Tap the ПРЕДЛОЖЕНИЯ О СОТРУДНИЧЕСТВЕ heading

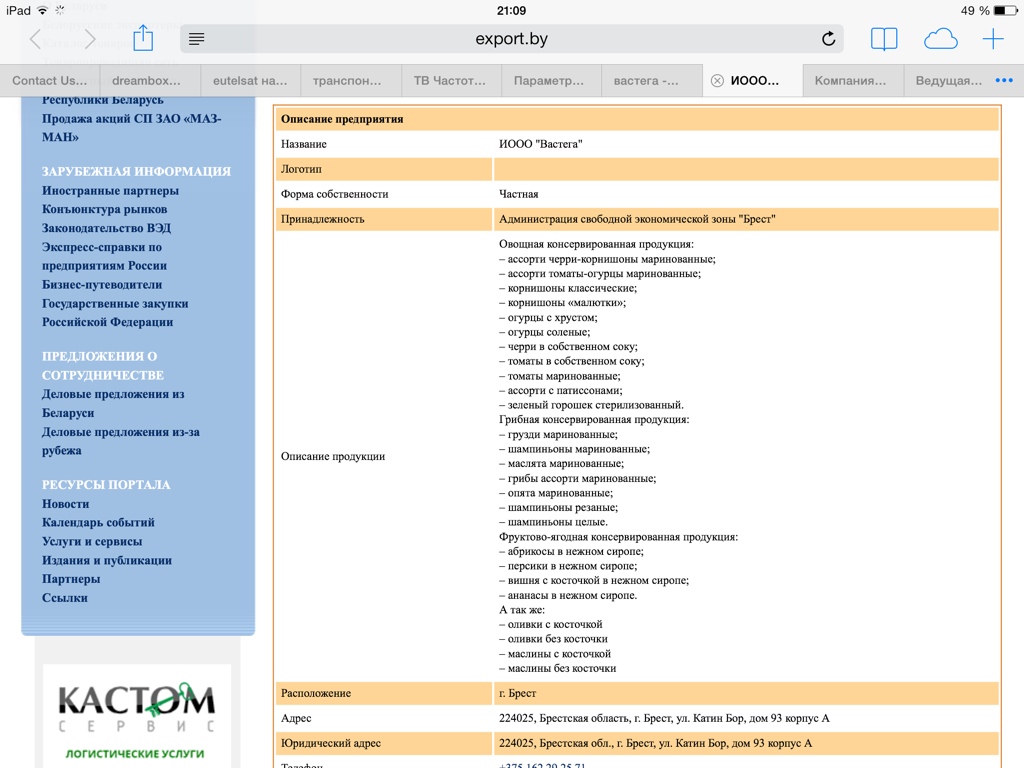[103, 366]
